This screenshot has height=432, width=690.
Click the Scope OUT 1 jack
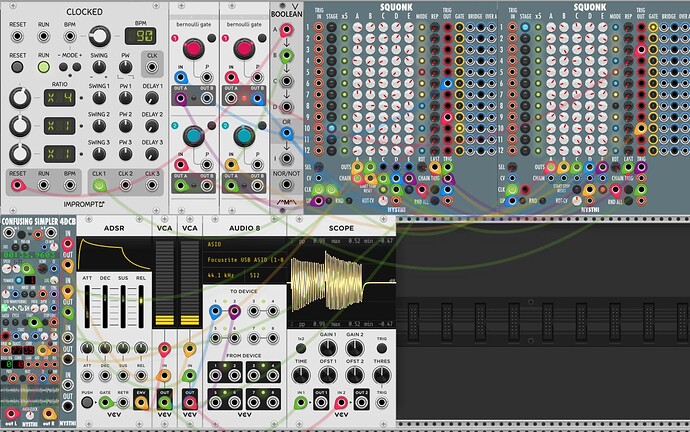coord(321,402)
